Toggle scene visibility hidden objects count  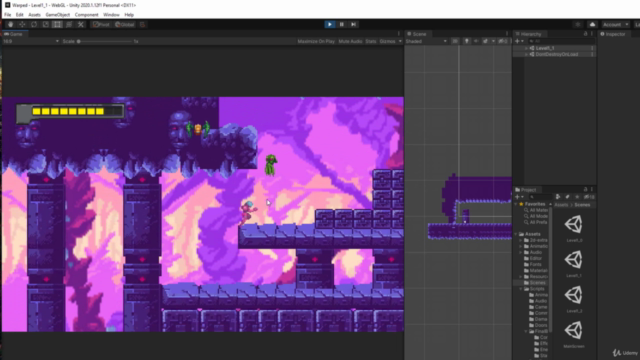(504, 41)
